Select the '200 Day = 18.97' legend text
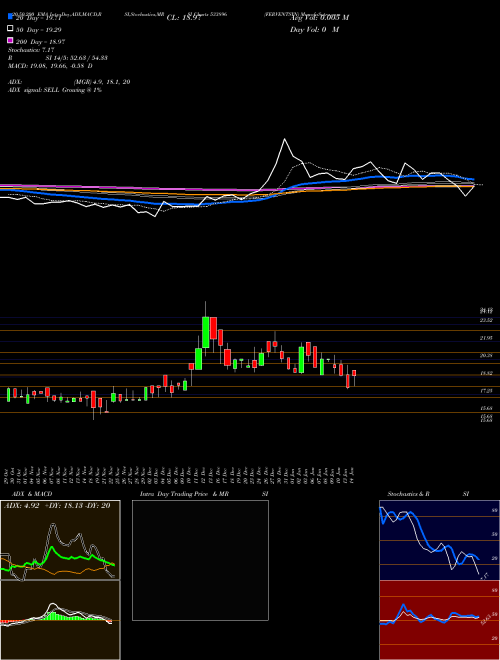This screenshot has width=500, height=660. point(41,42)
